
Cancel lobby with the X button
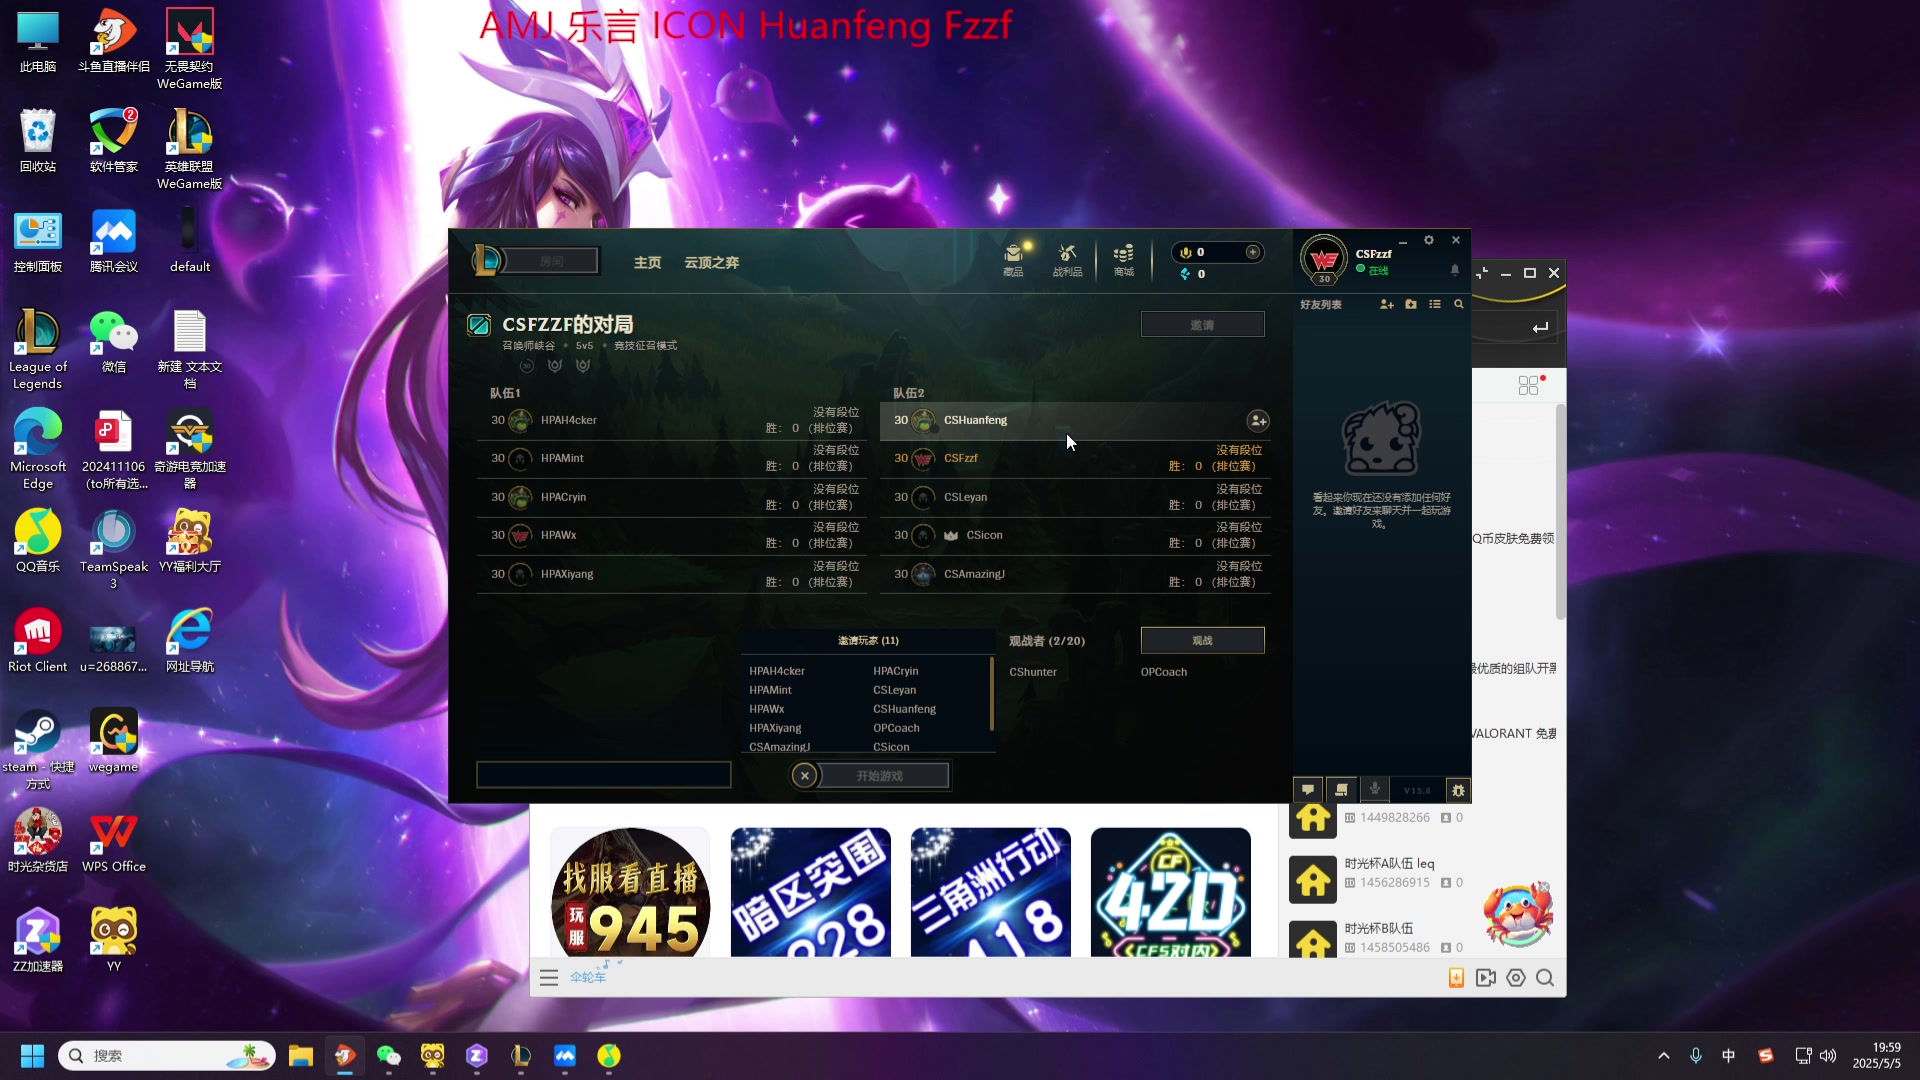pyautogui.click(x=805, y=775)
